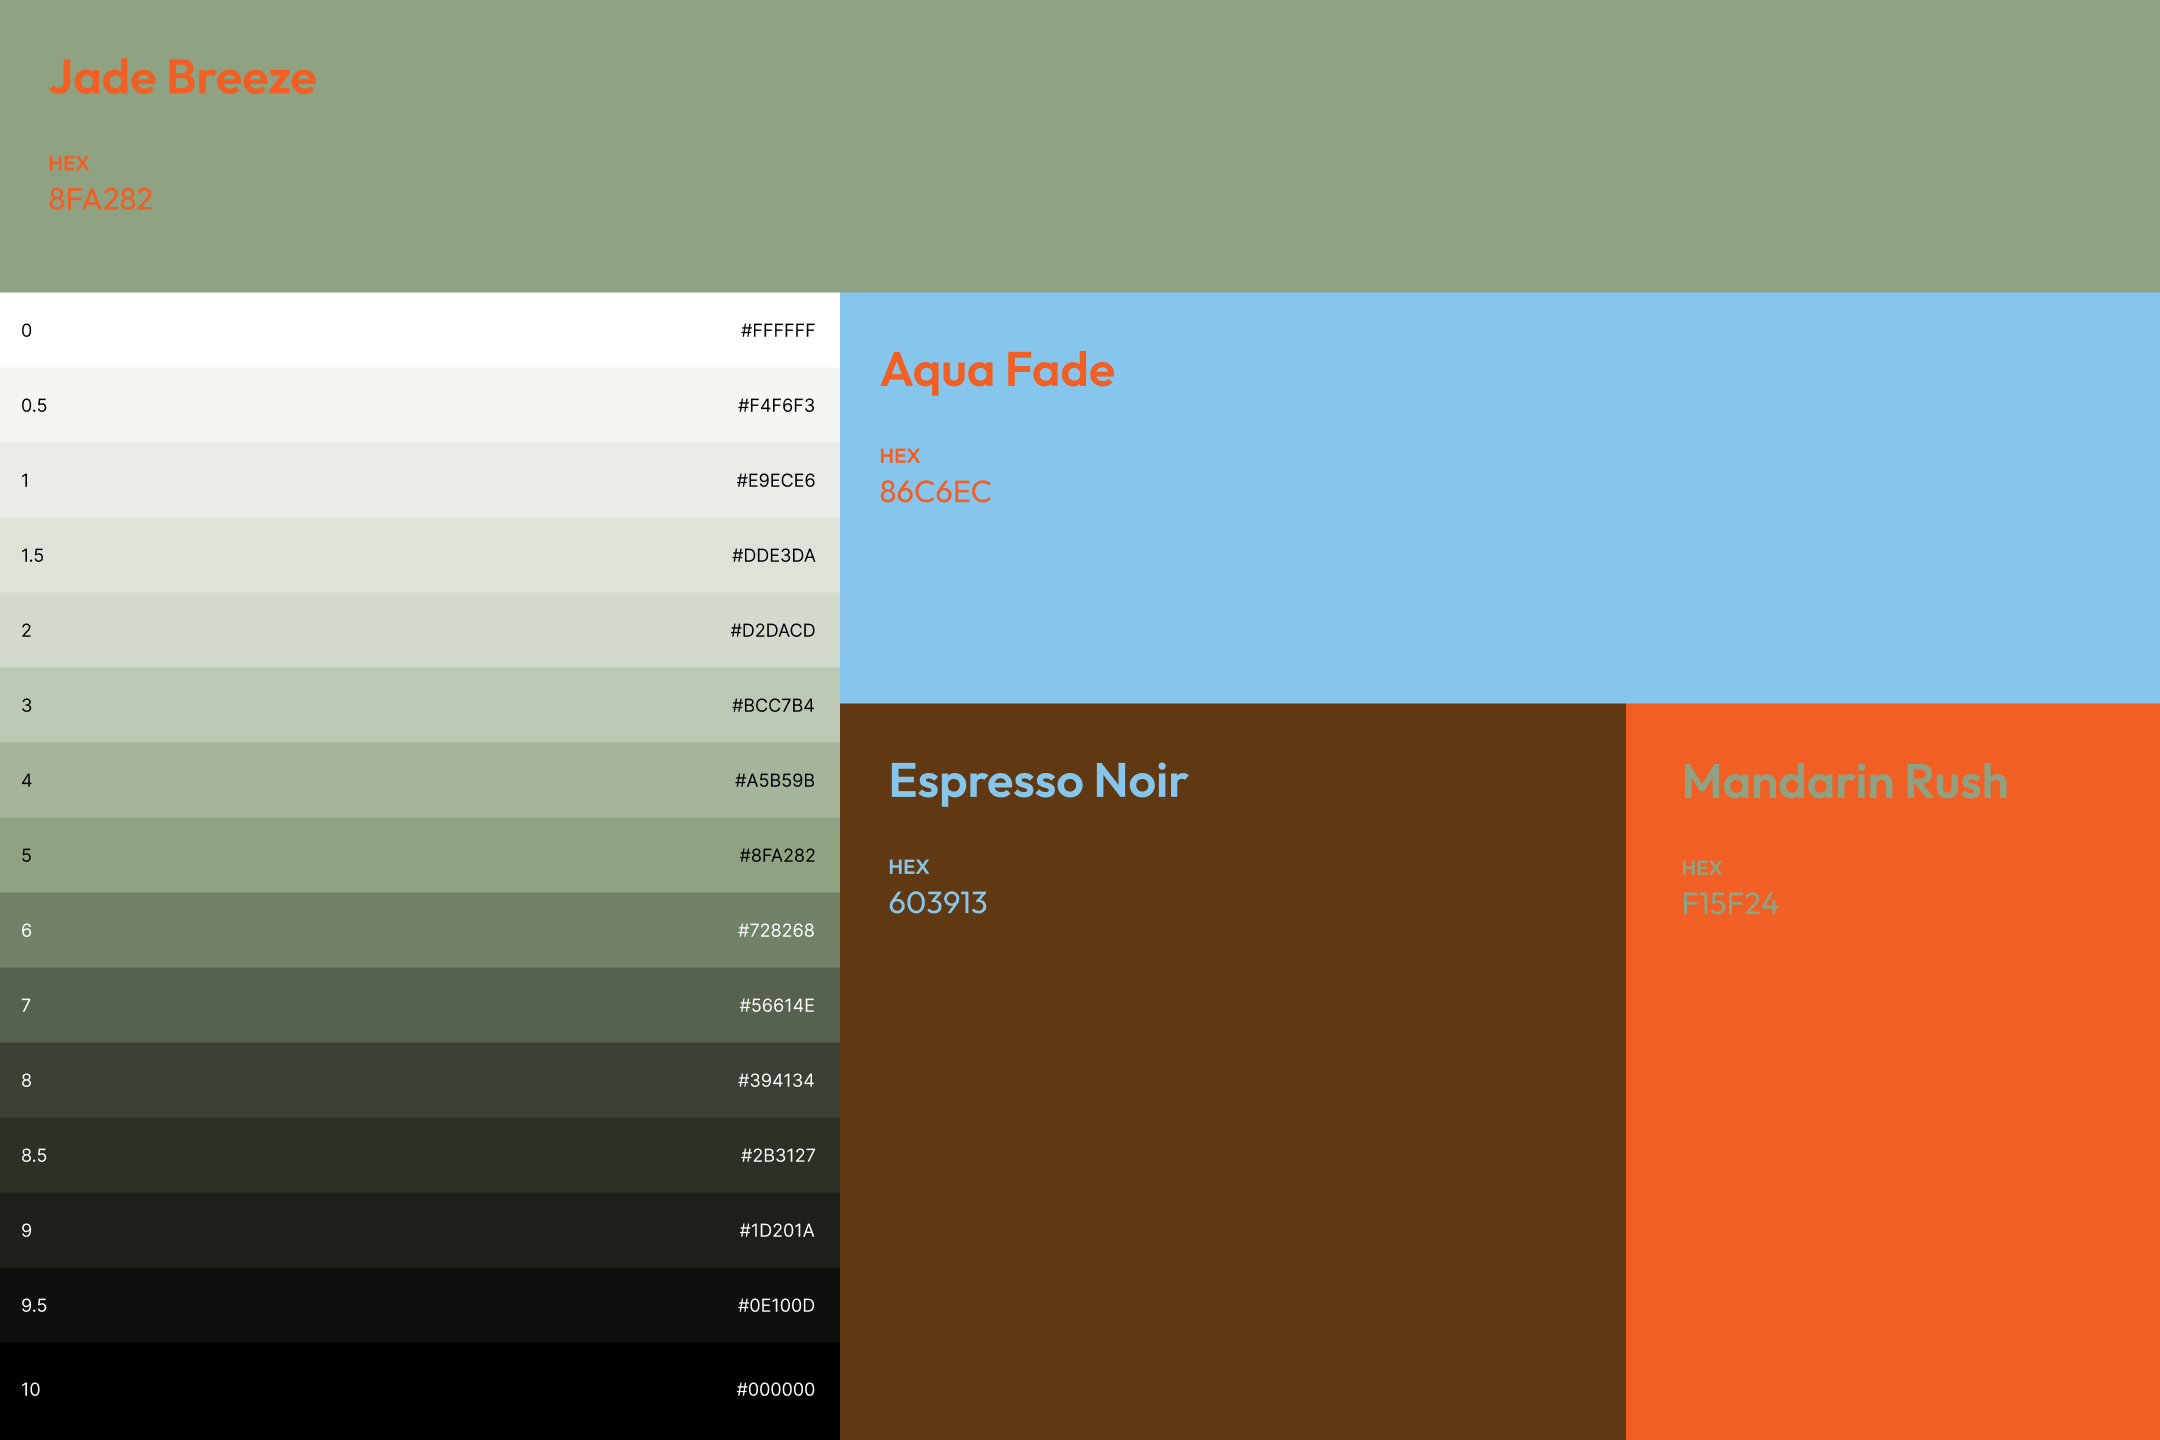Click the Espresso Noir heading

(1038, 781)
